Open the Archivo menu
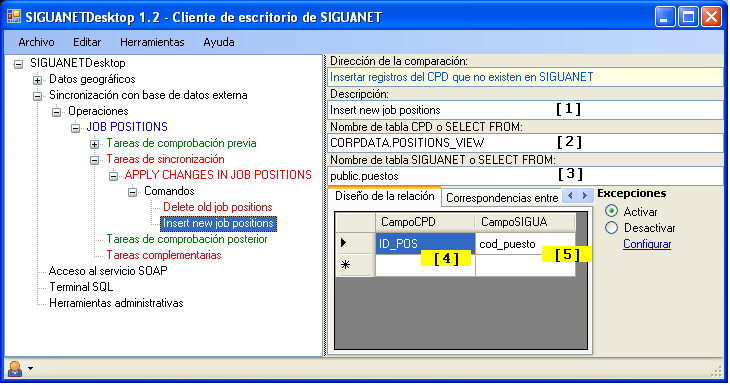730x385 pixels. click(36, 42)
